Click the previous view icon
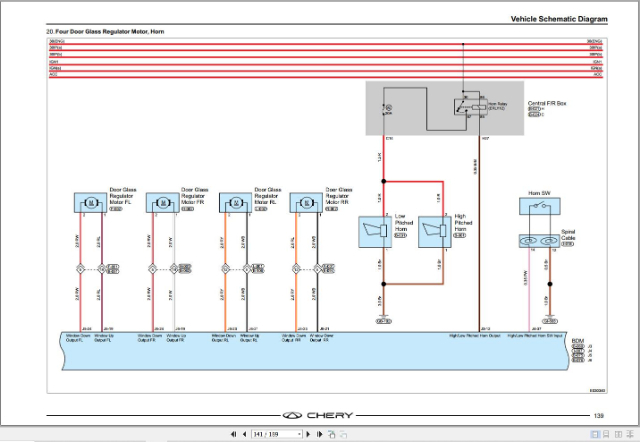 331,434
